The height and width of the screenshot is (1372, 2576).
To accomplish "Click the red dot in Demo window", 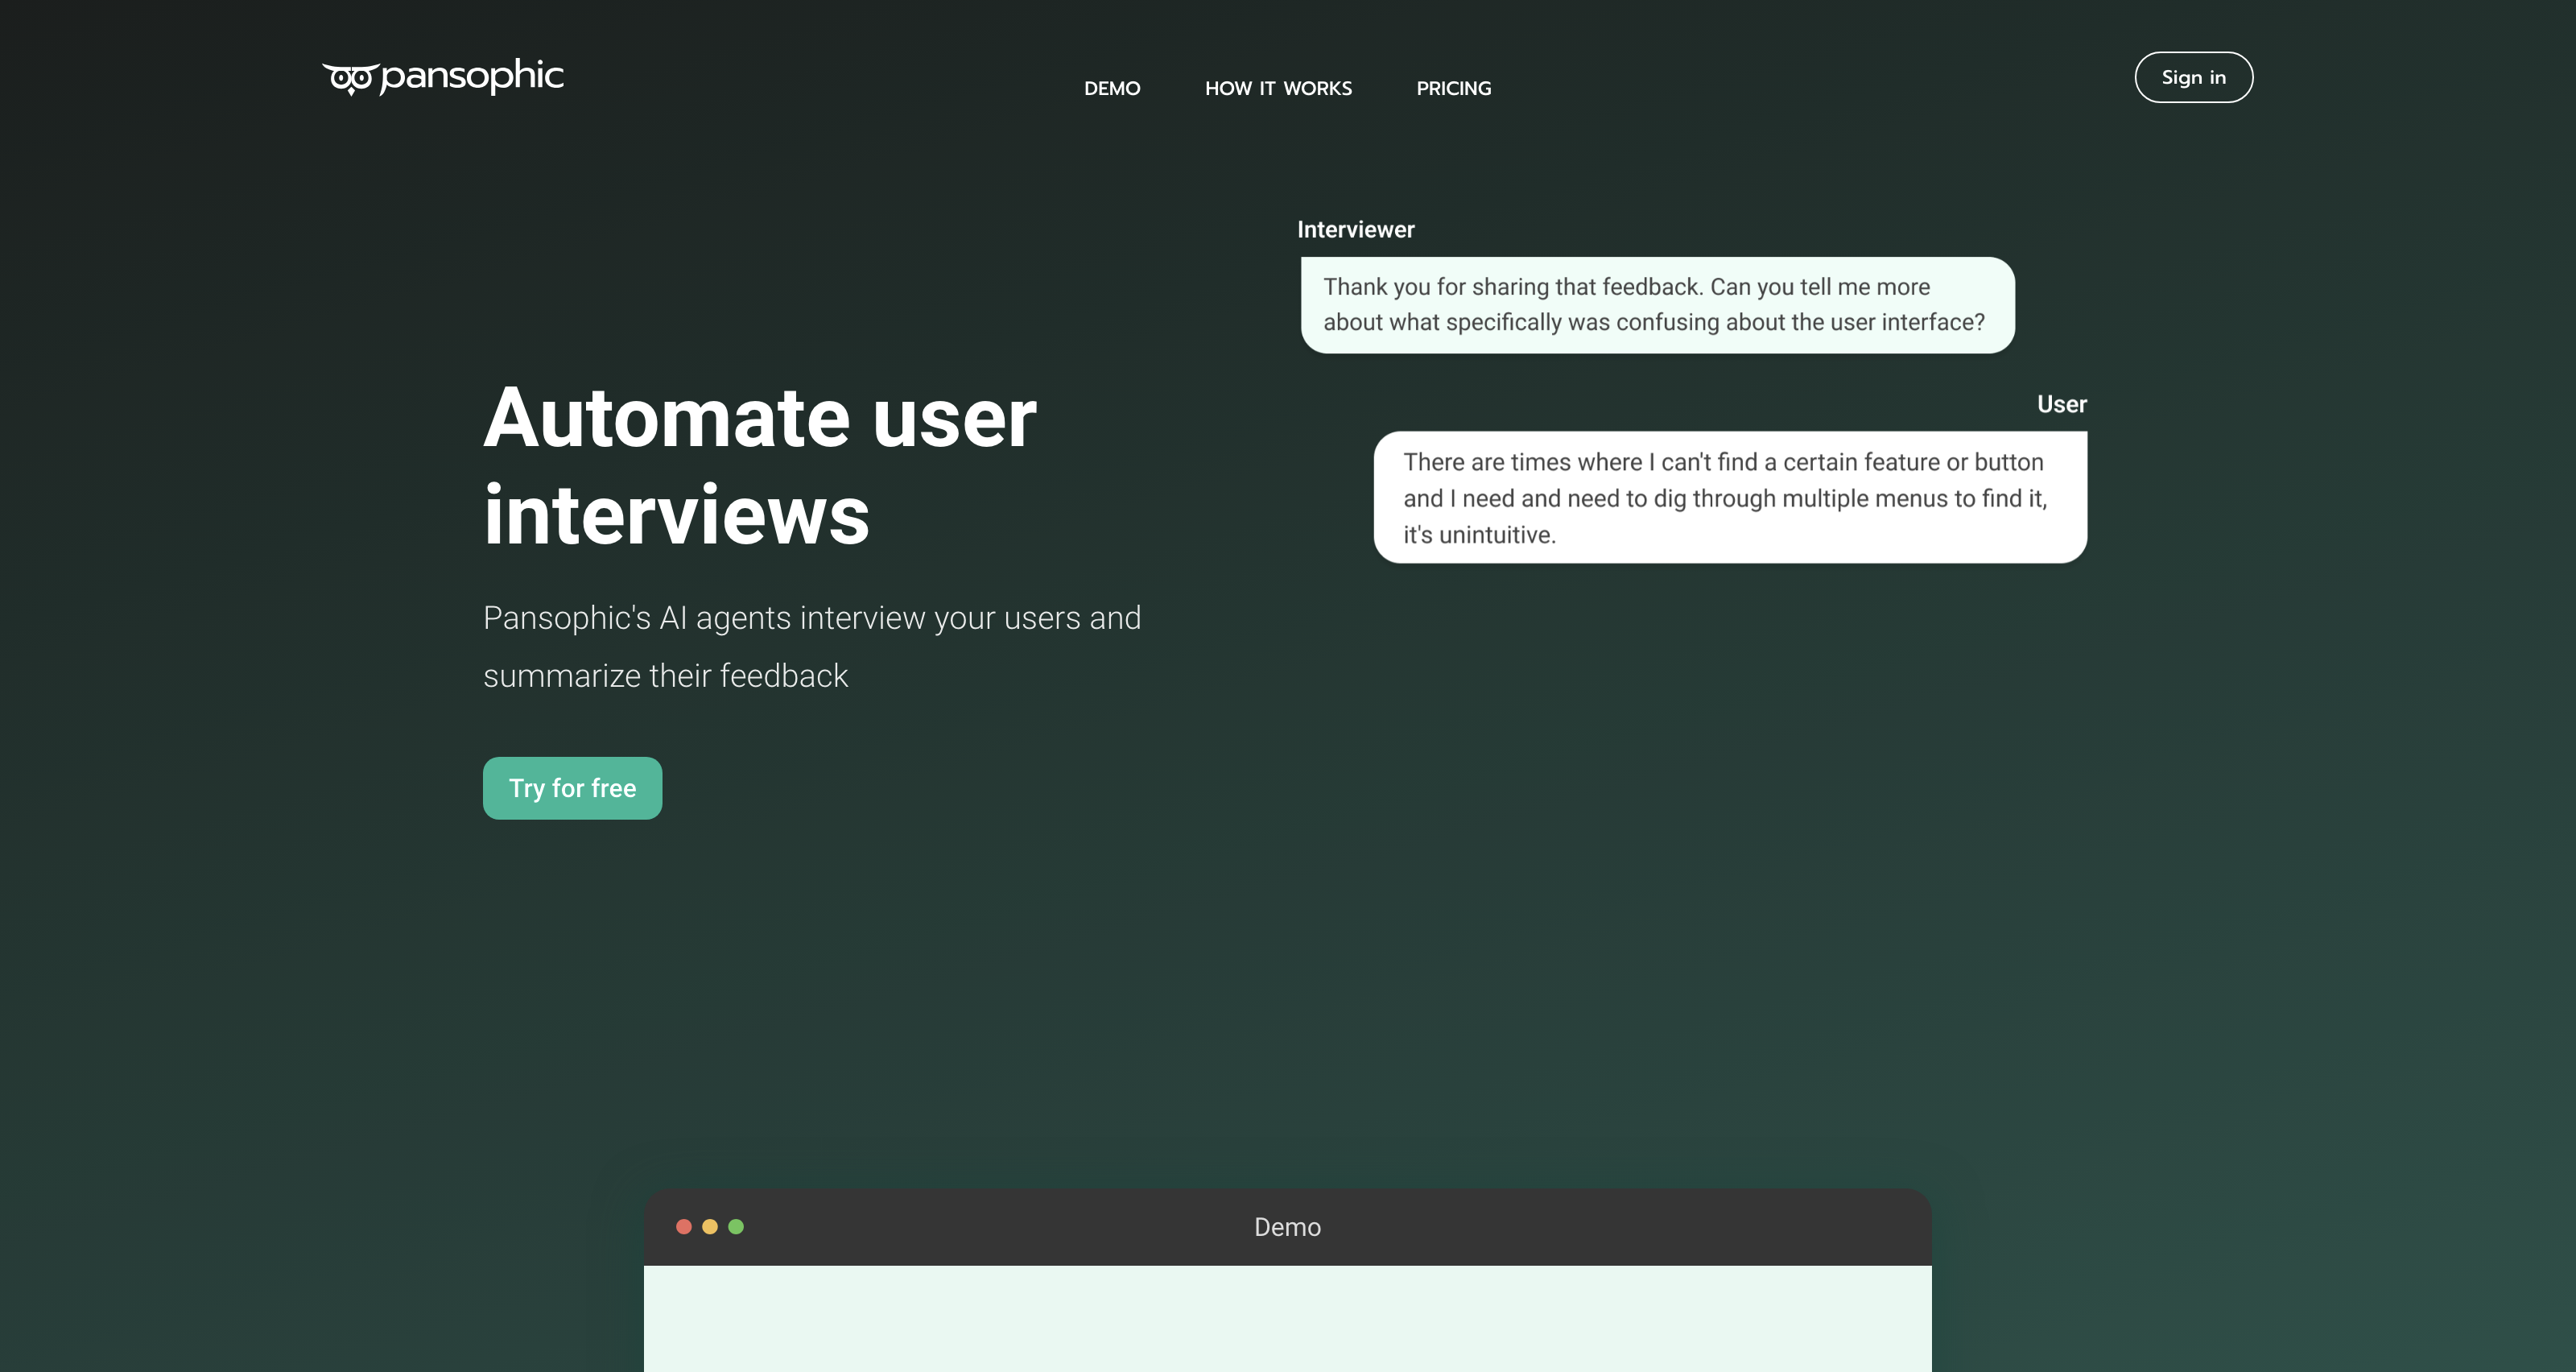I will pyautogui.click(x=684, y=1227).
